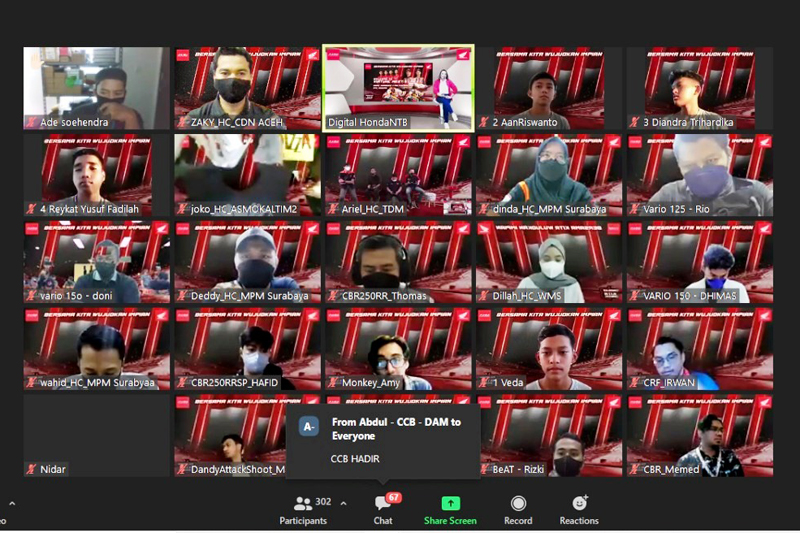The image size is (800, 533).
Task: Click the muted mic icon beside 1 Veda
Action: pyautogui.click(x=484, y=382)
